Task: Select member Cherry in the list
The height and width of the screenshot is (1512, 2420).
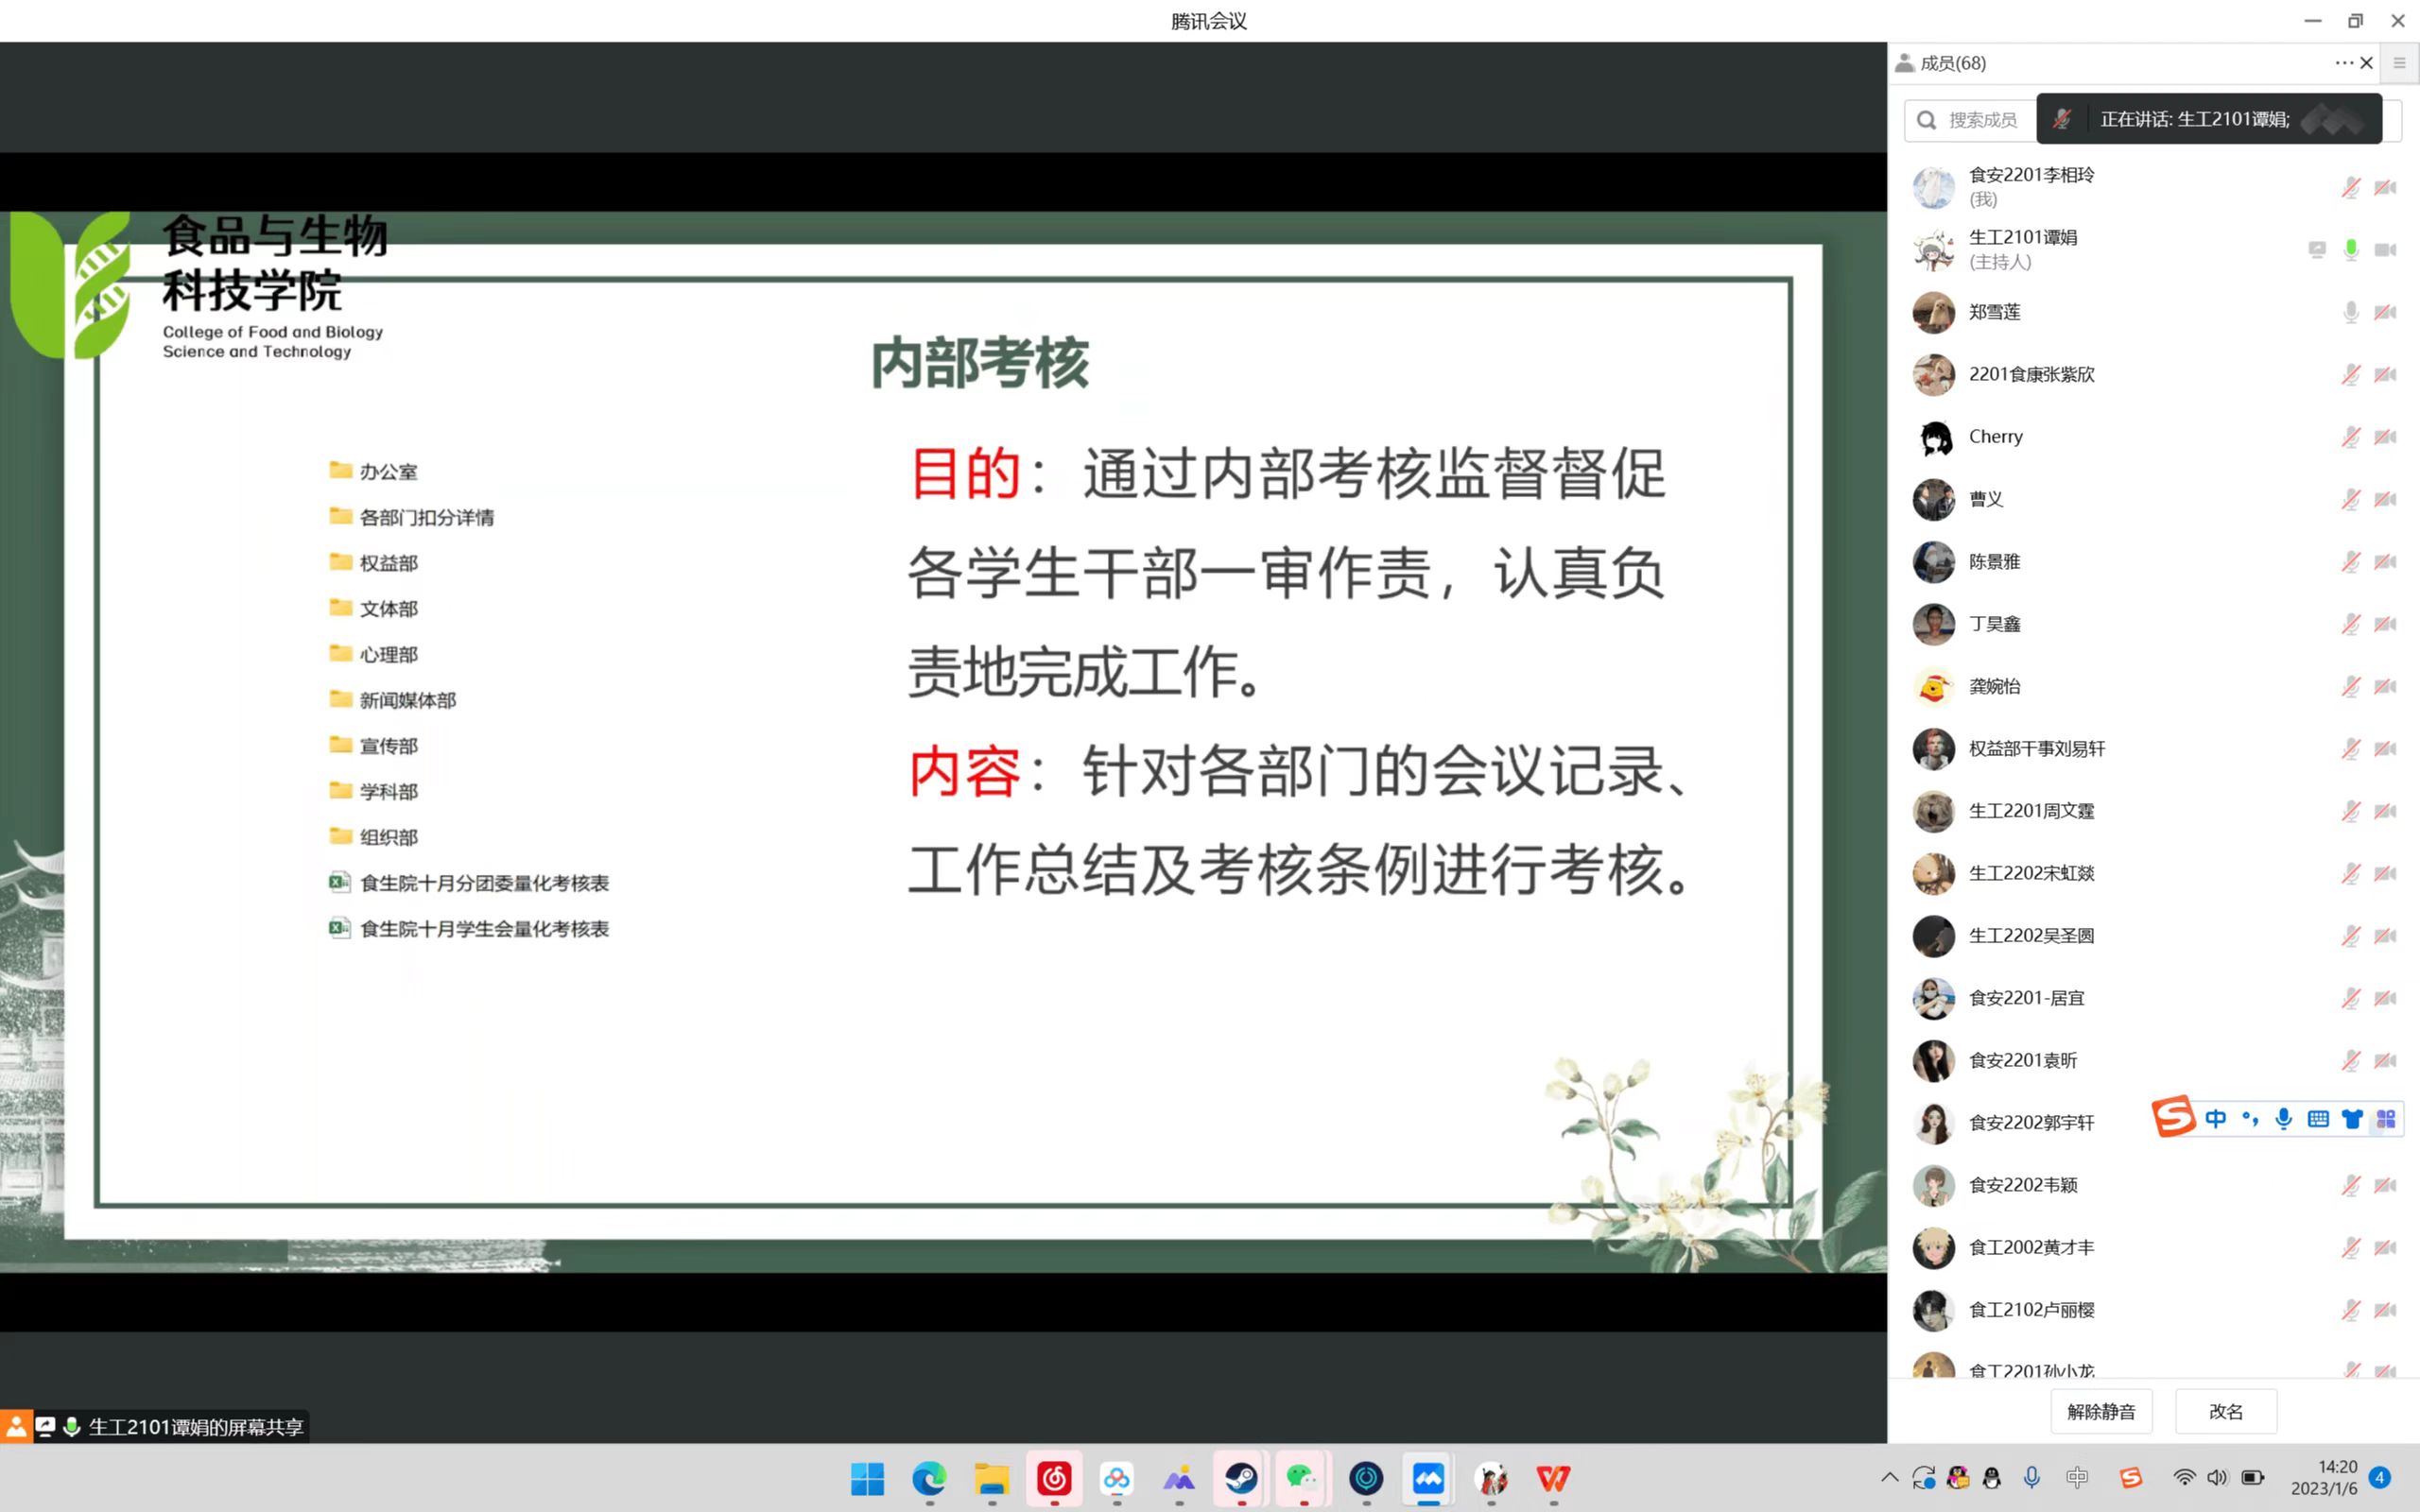Action: click(x=1995, y=437)
